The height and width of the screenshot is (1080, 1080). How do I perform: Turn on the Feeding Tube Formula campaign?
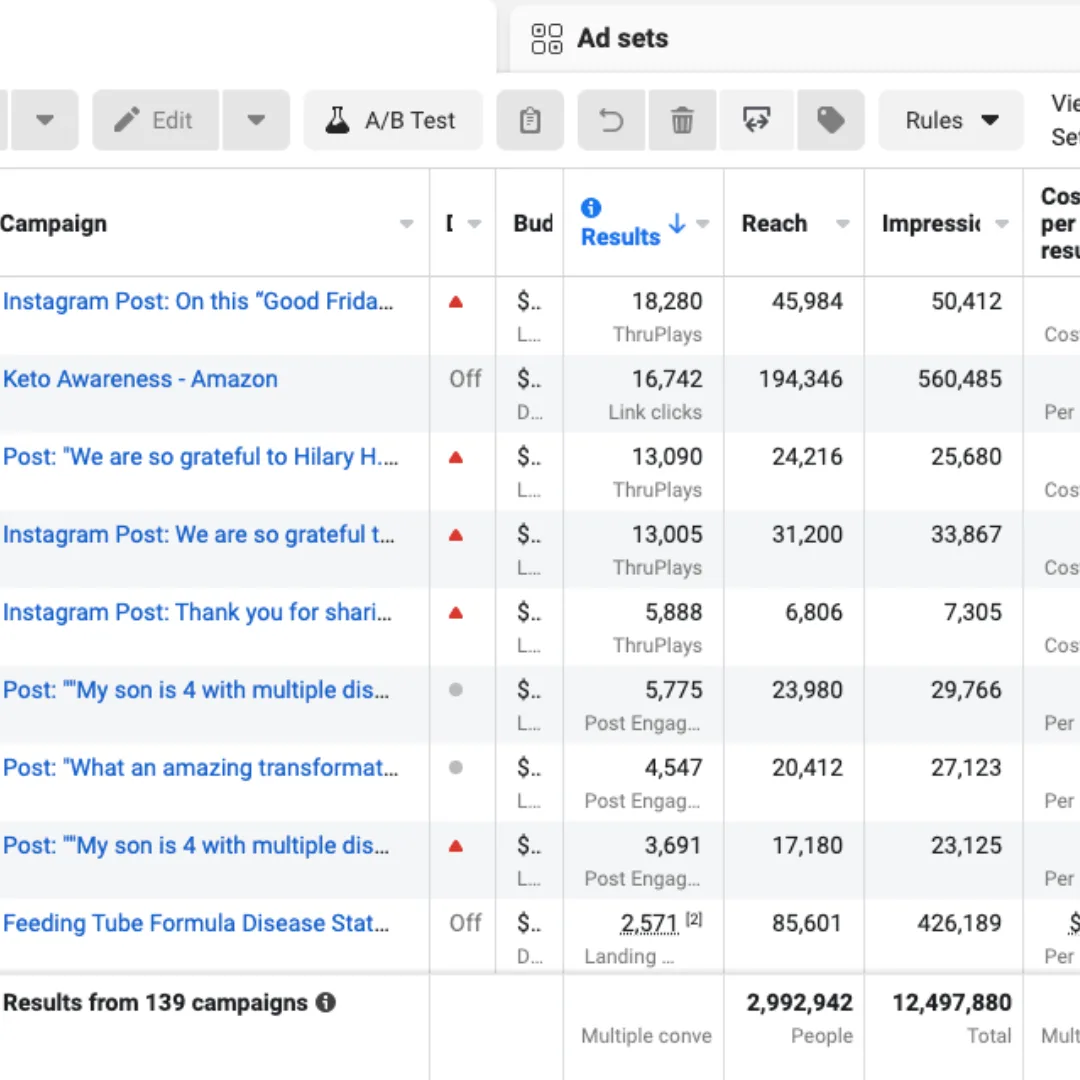point(463,923)
